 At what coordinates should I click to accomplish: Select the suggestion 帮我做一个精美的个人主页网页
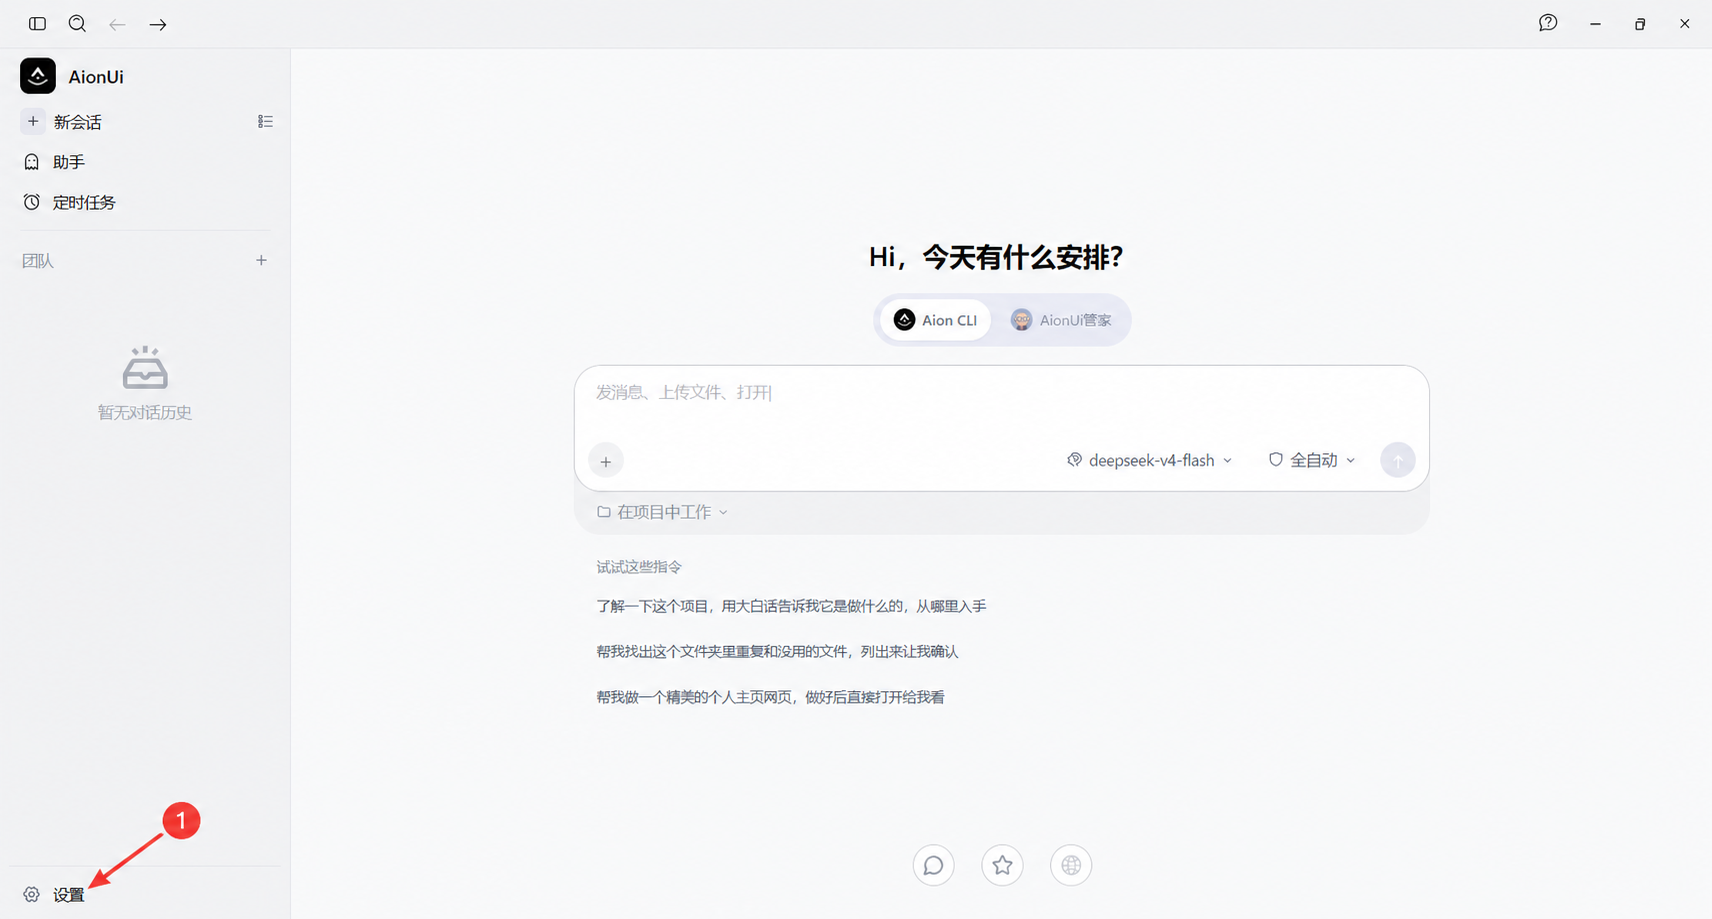pyautogui.click(x=770, y=697)
